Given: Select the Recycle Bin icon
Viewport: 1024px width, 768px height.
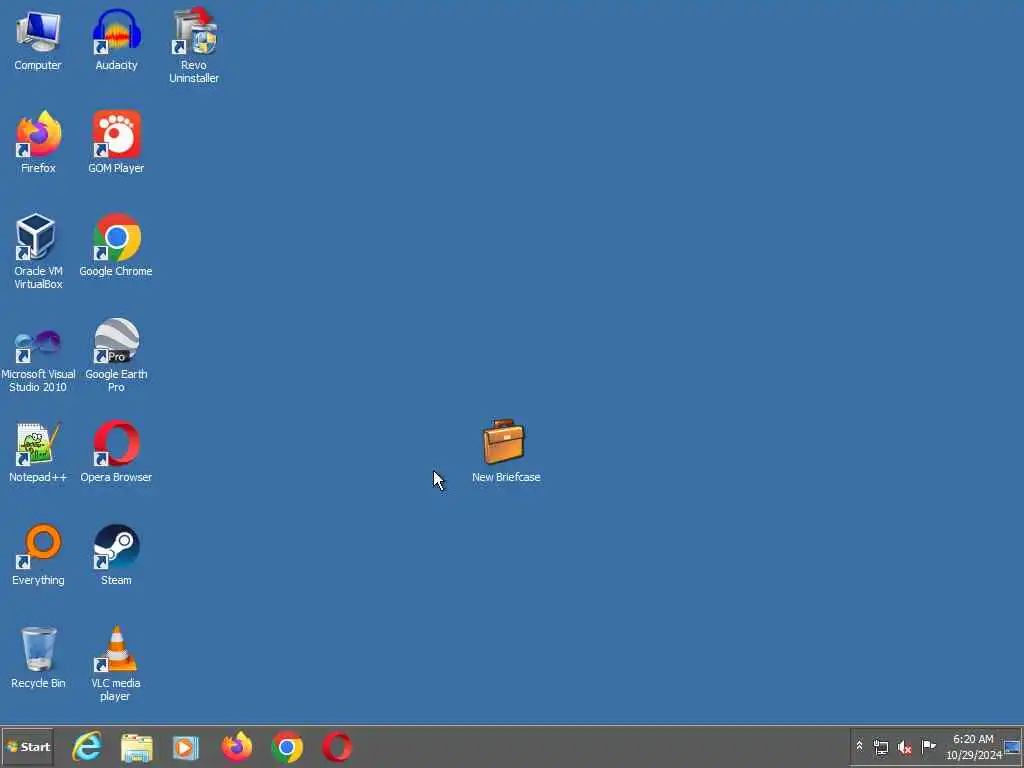Looking at the screenshot, I should tap(38, 658).
